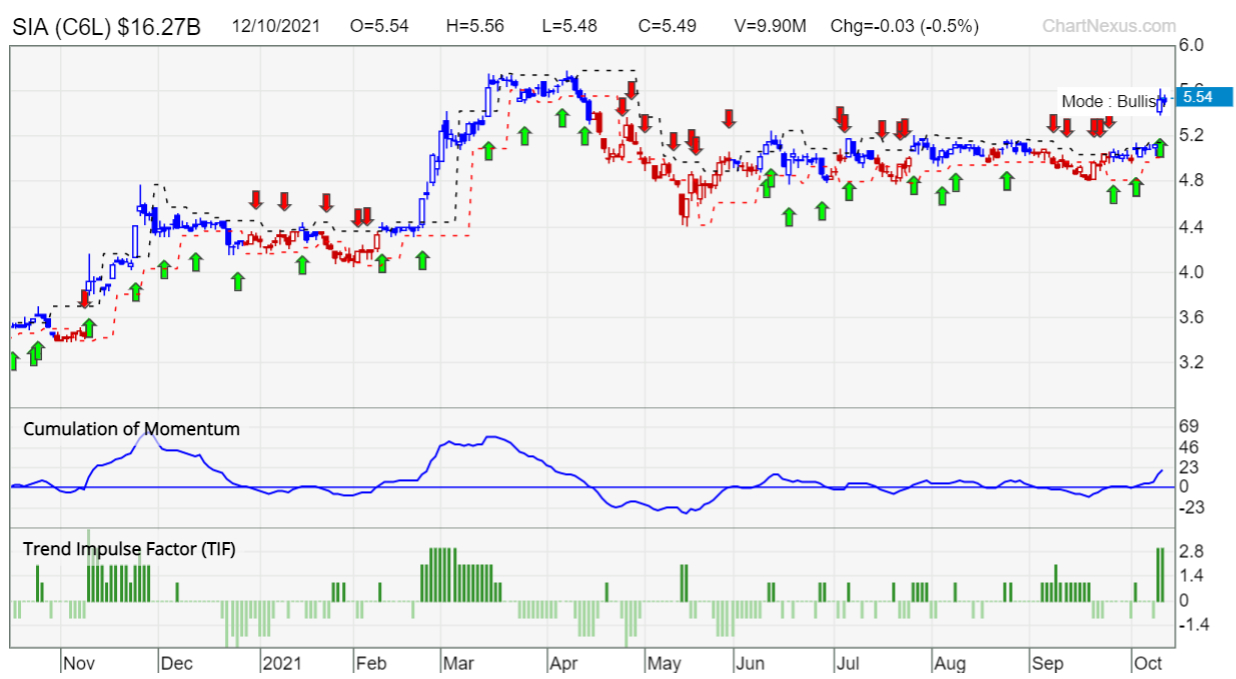Viewport: 1236px width, 679px height.
Task: Click the 4.0 price axis label
Action: pyautogui.click(x=1193, y=272)
